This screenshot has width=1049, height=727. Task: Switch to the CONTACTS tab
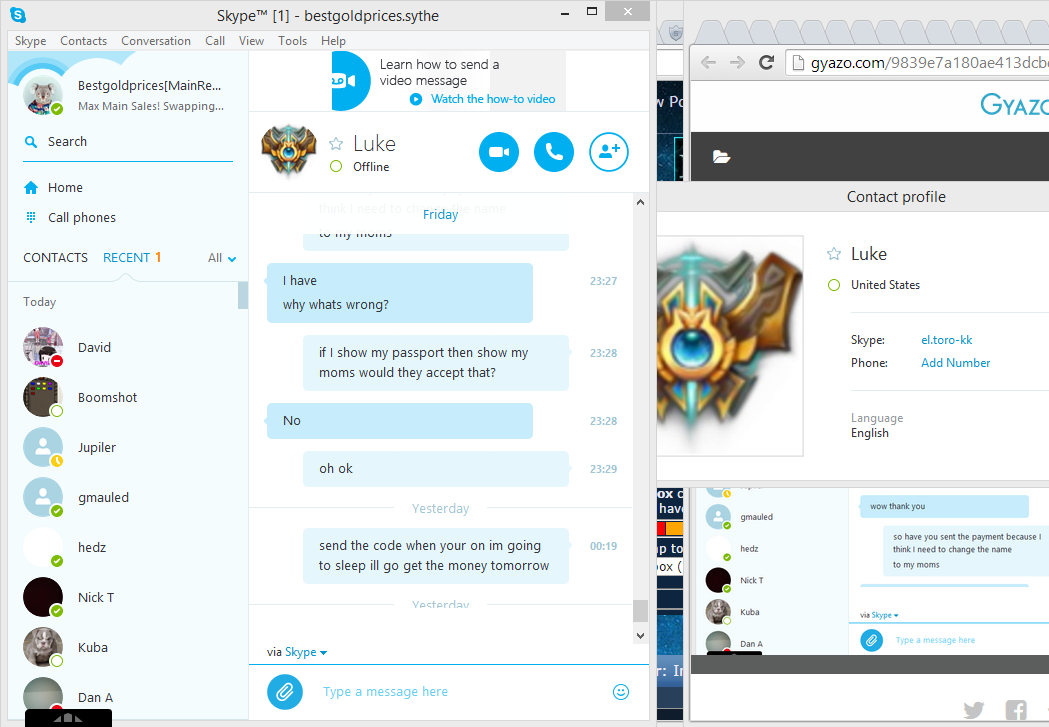[56, 257]
